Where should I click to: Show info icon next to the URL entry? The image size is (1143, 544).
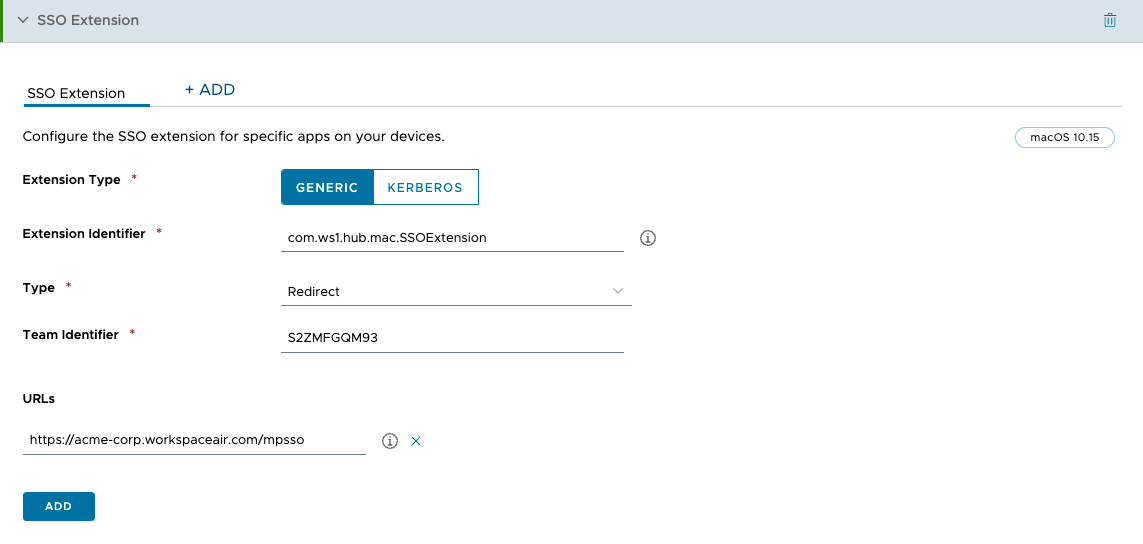coord(390,441)
